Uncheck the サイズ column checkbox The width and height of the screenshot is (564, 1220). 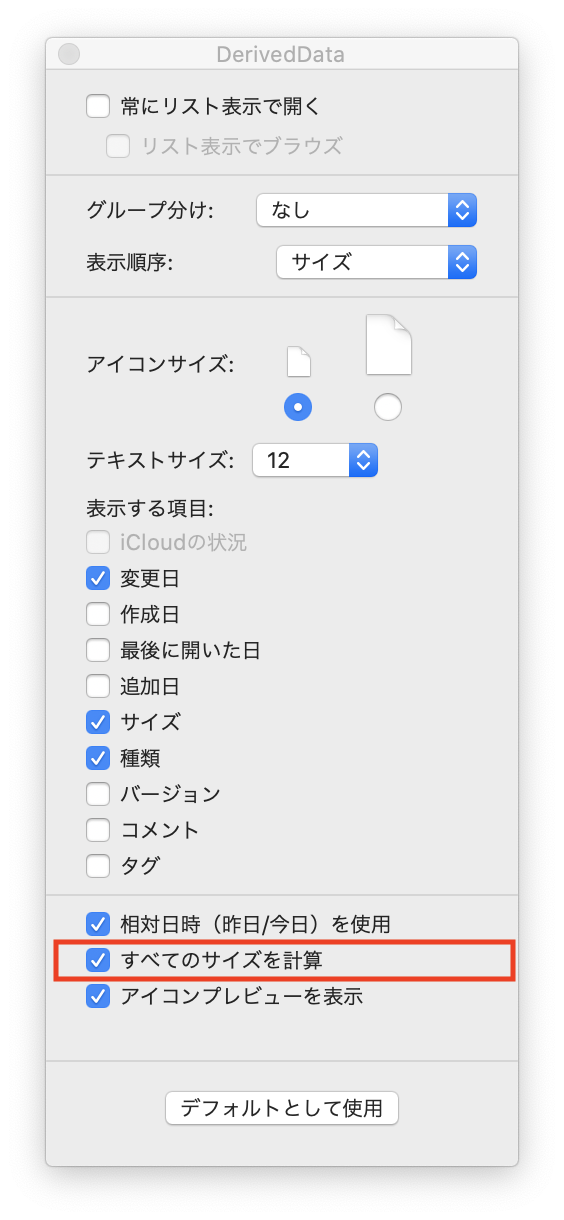point(98,721)
